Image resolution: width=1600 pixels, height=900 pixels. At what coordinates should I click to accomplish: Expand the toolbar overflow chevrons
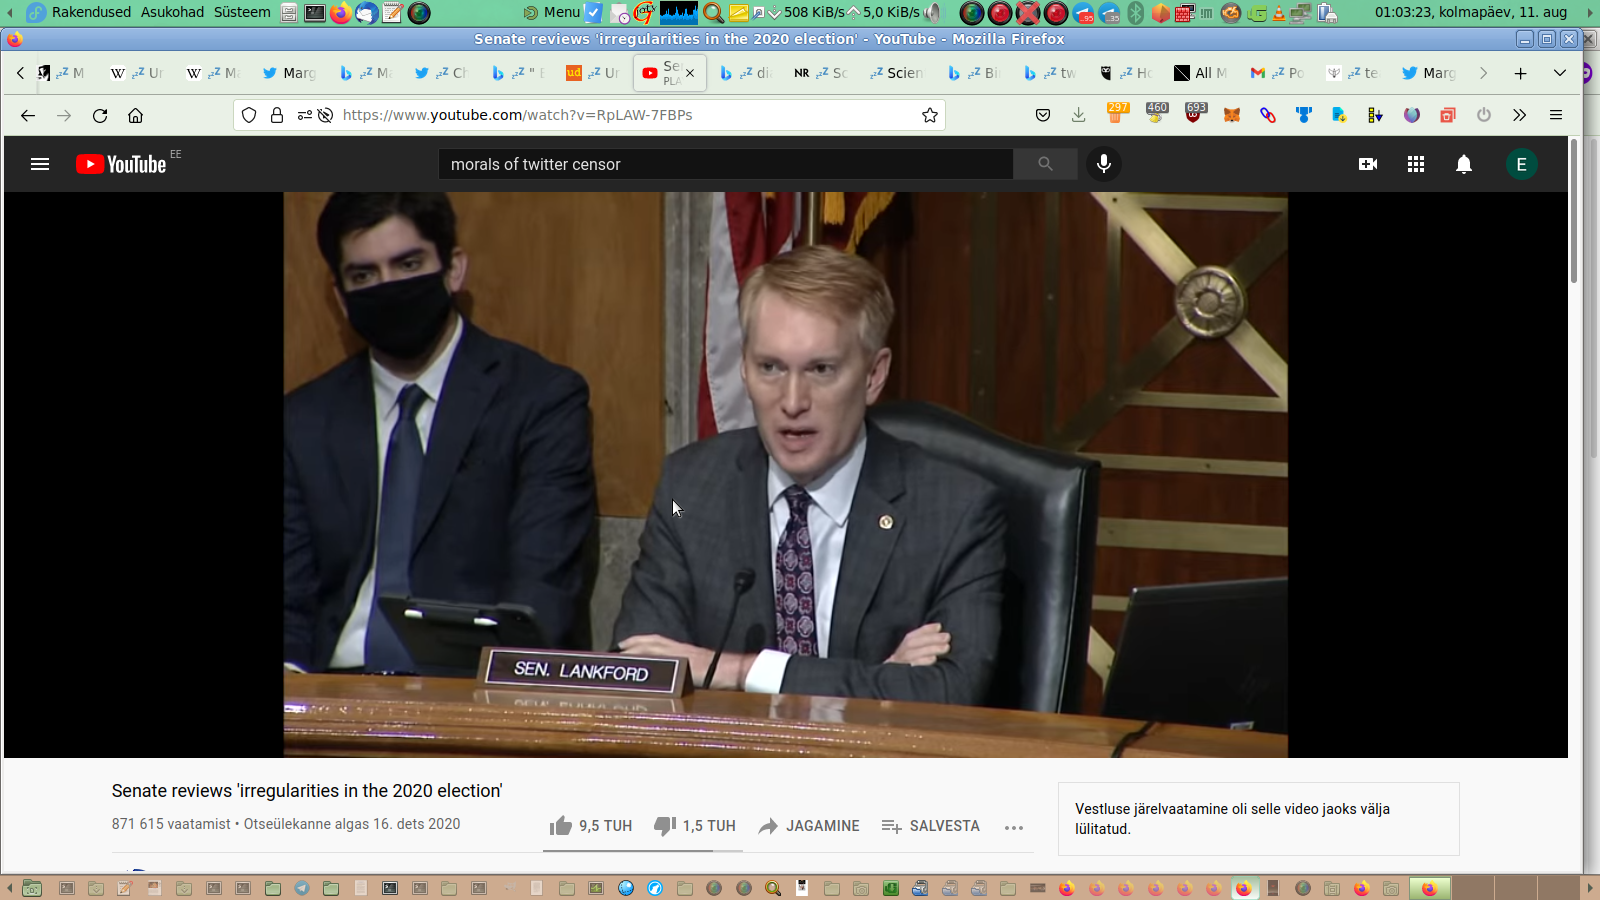(1520, 115)
